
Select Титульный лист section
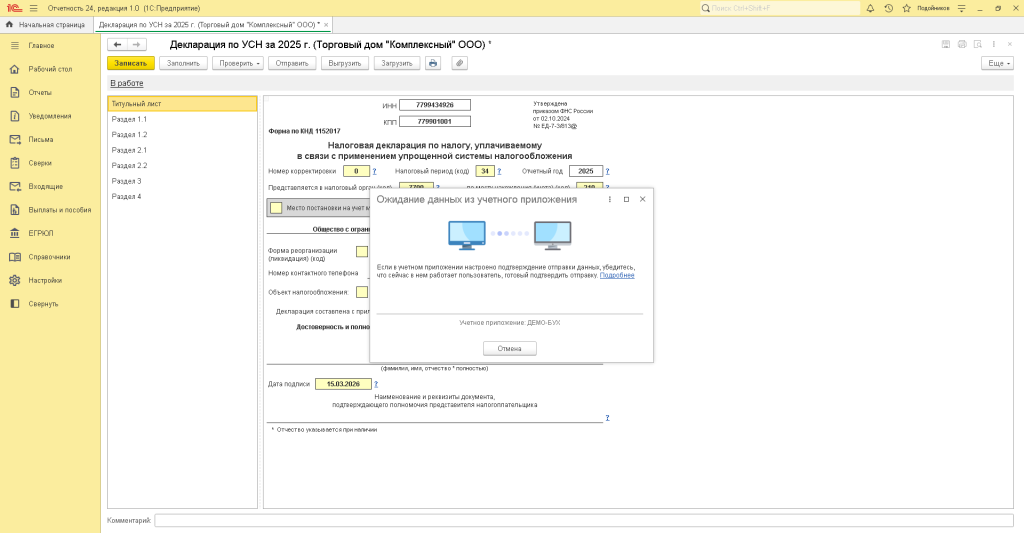(x=182, y=104)
